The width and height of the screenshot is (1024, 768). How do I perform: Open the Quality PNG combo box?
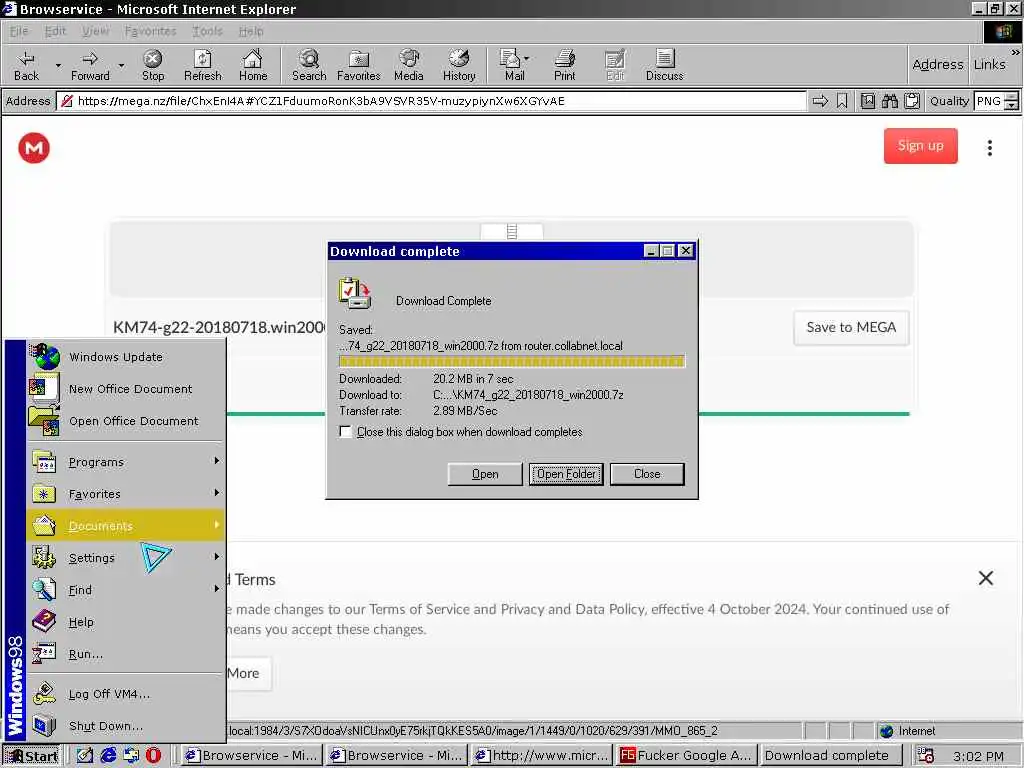[x=996, y=101]
